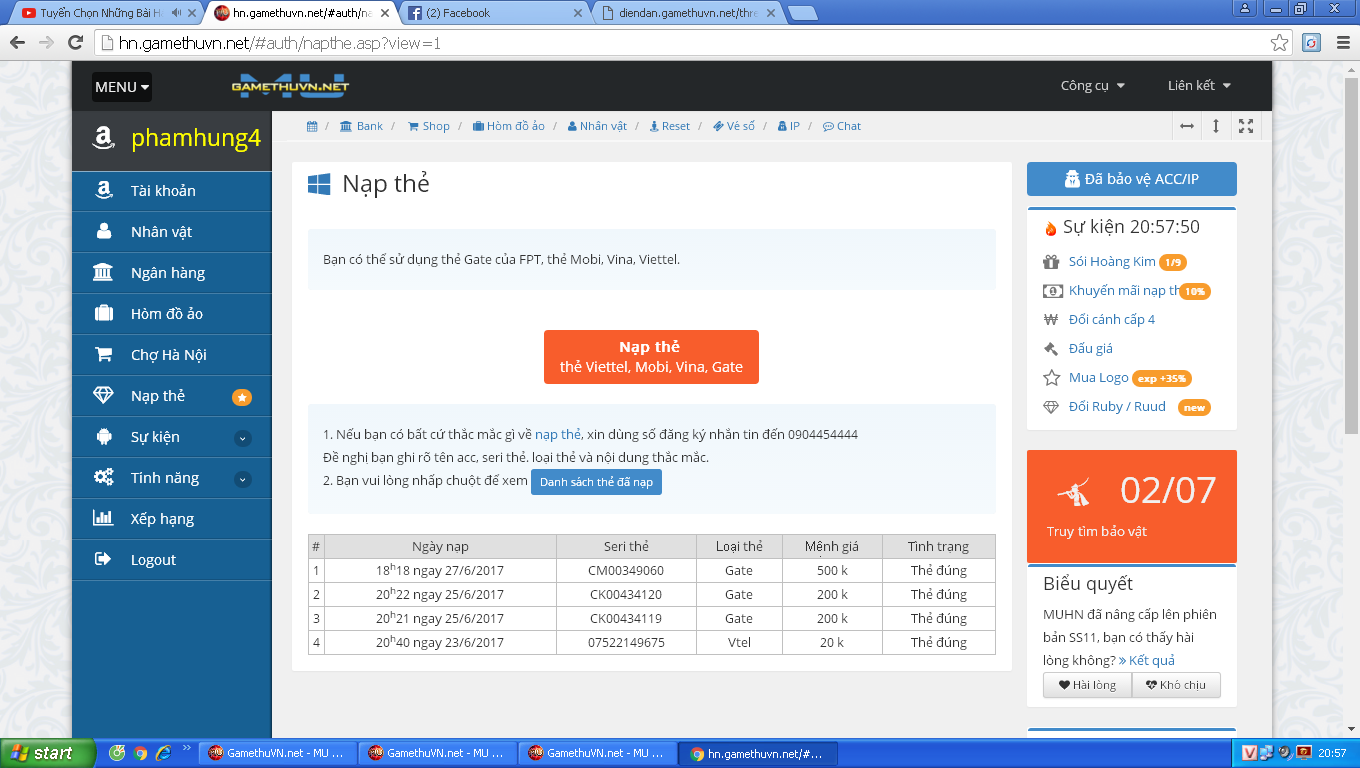Click the fullscreen expand icon
Image resolution: width=1360 pixels, height=768 pixels.
pyautogui.click(x=1246, y=126)
